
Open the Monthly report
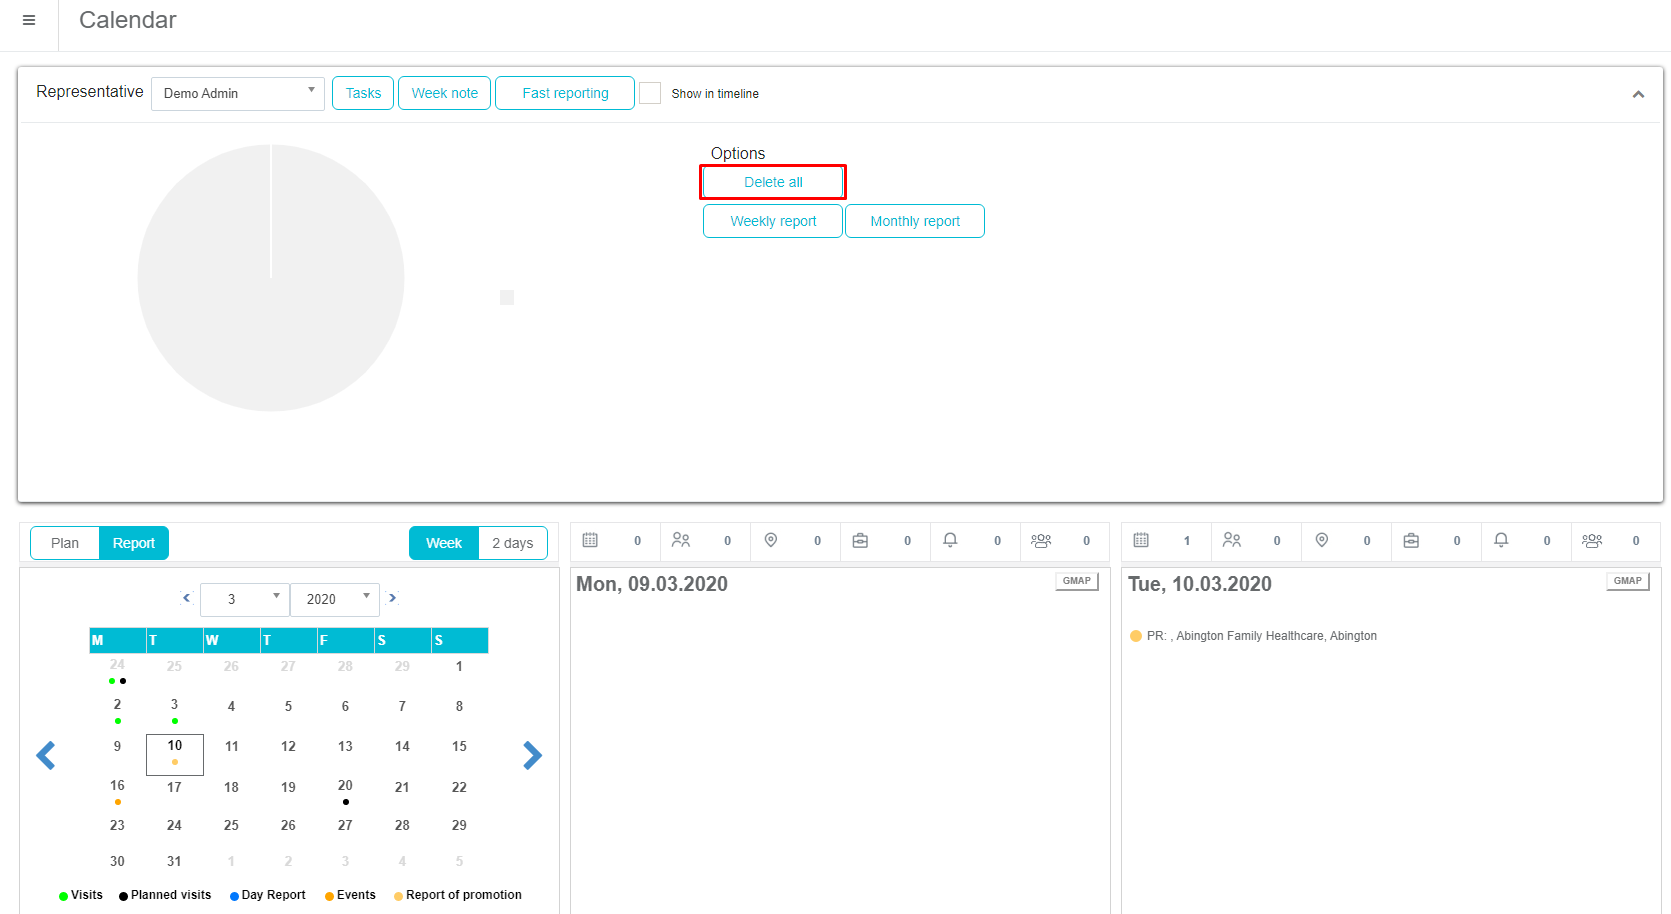pos(914,221)
